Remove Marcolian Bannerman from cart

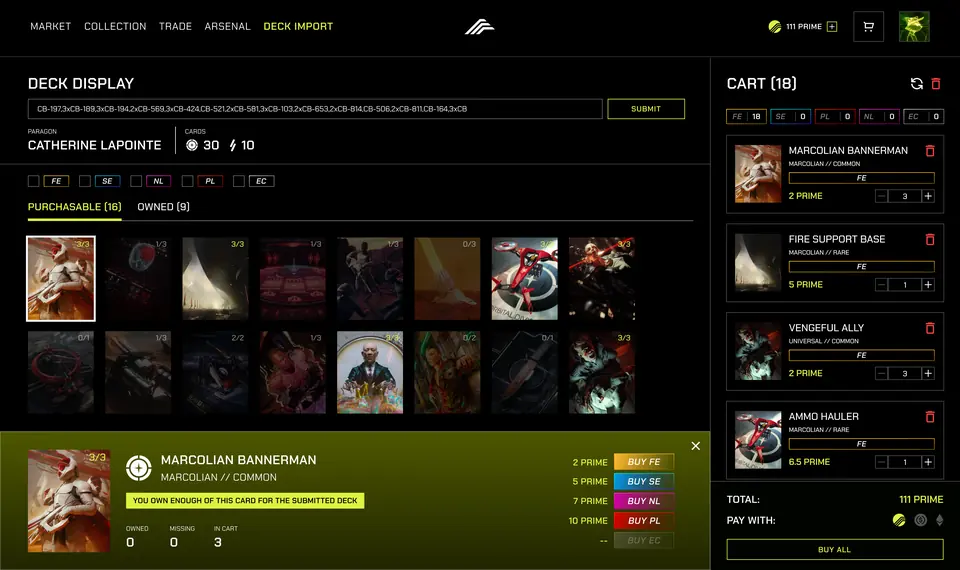coord(930,151)
